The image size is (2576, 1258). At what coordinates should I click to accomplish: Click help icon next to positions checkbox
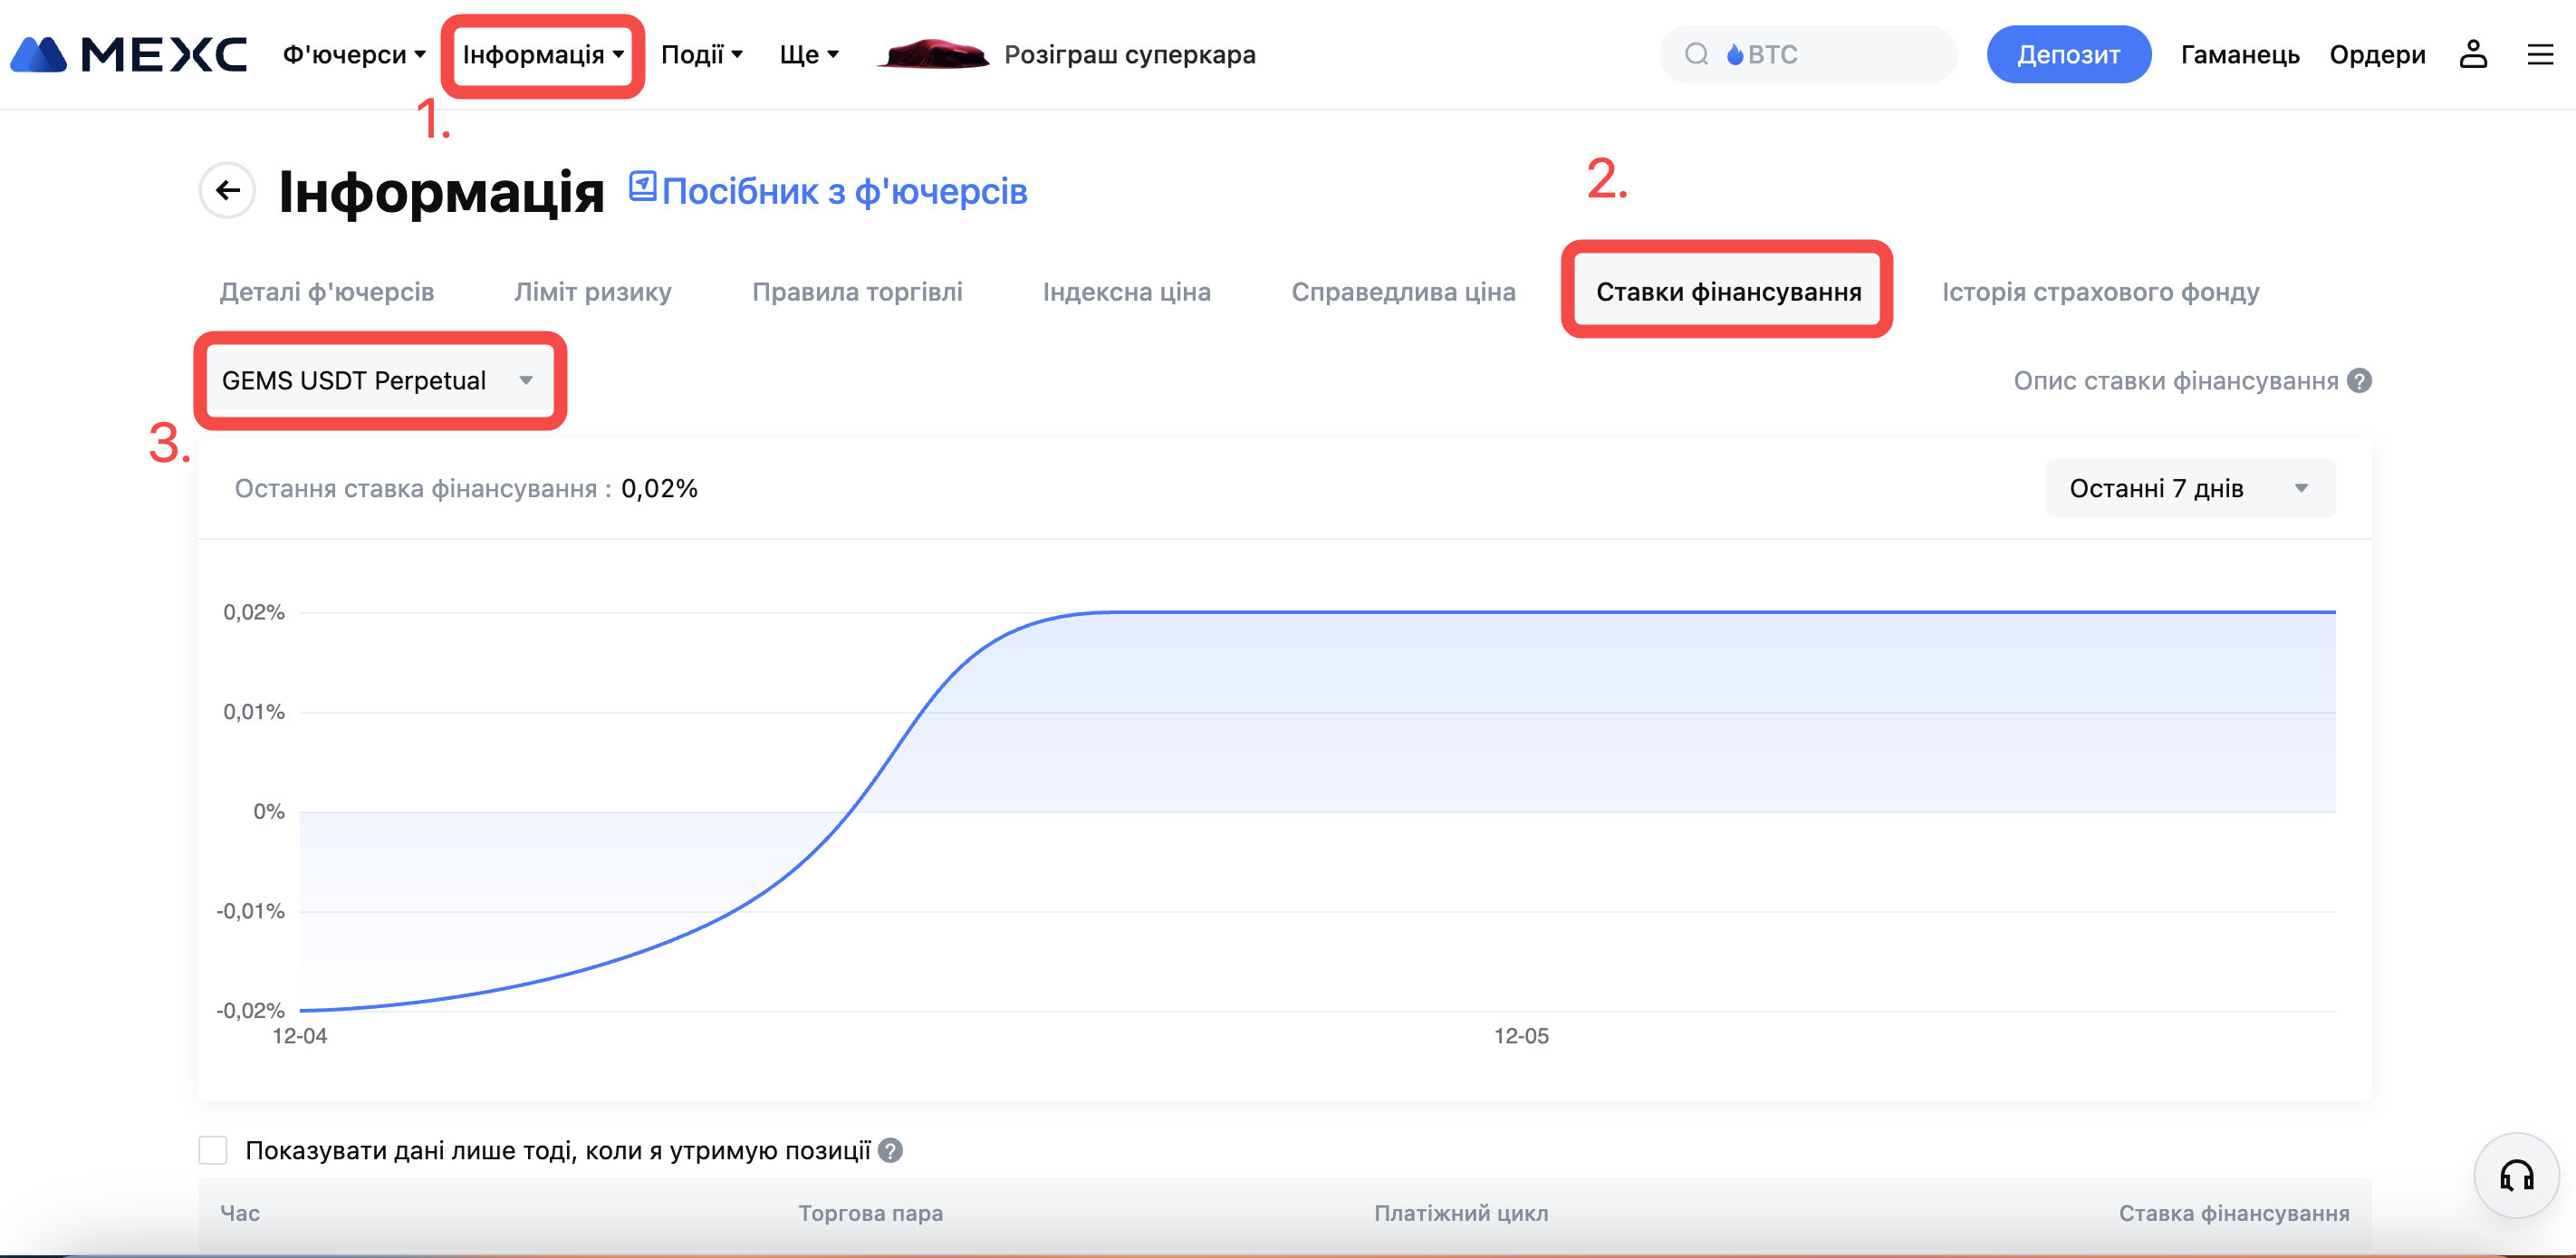[x=890, y=1150]
